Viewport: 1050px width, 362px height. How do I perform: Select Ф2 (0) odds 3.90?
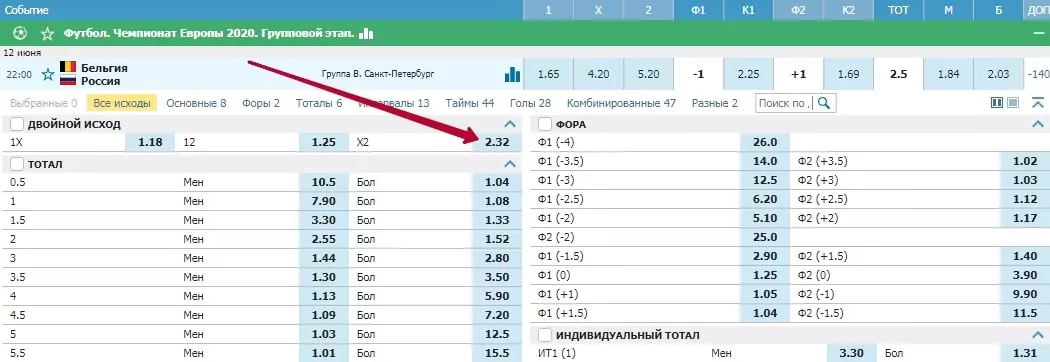point(1025,276)
